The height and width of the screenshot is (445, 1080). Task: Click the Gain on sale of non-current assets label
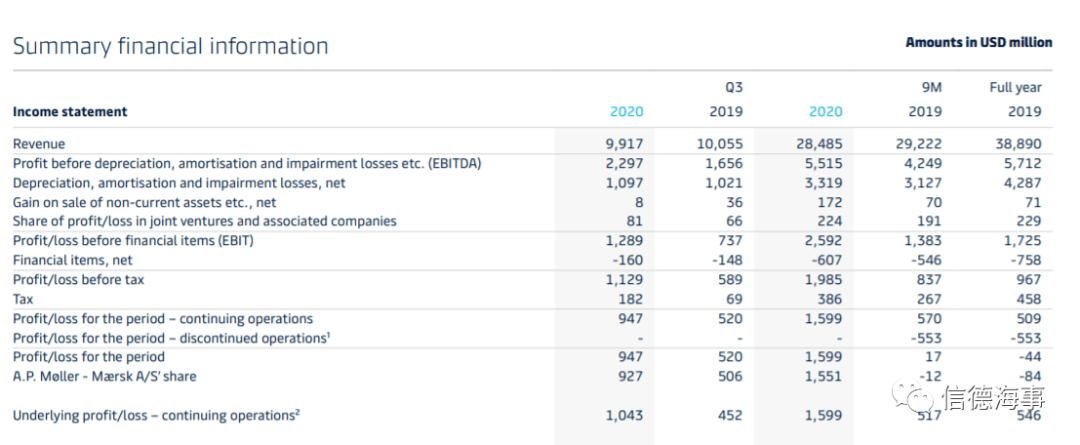coord(145,203)
